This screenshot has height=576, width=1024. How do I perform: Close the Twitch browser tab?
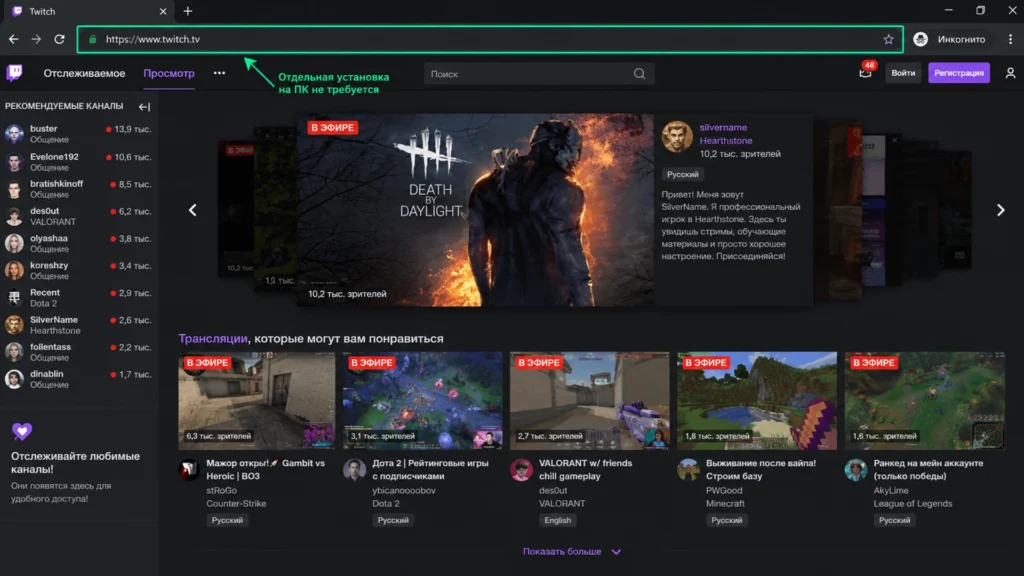163,11
